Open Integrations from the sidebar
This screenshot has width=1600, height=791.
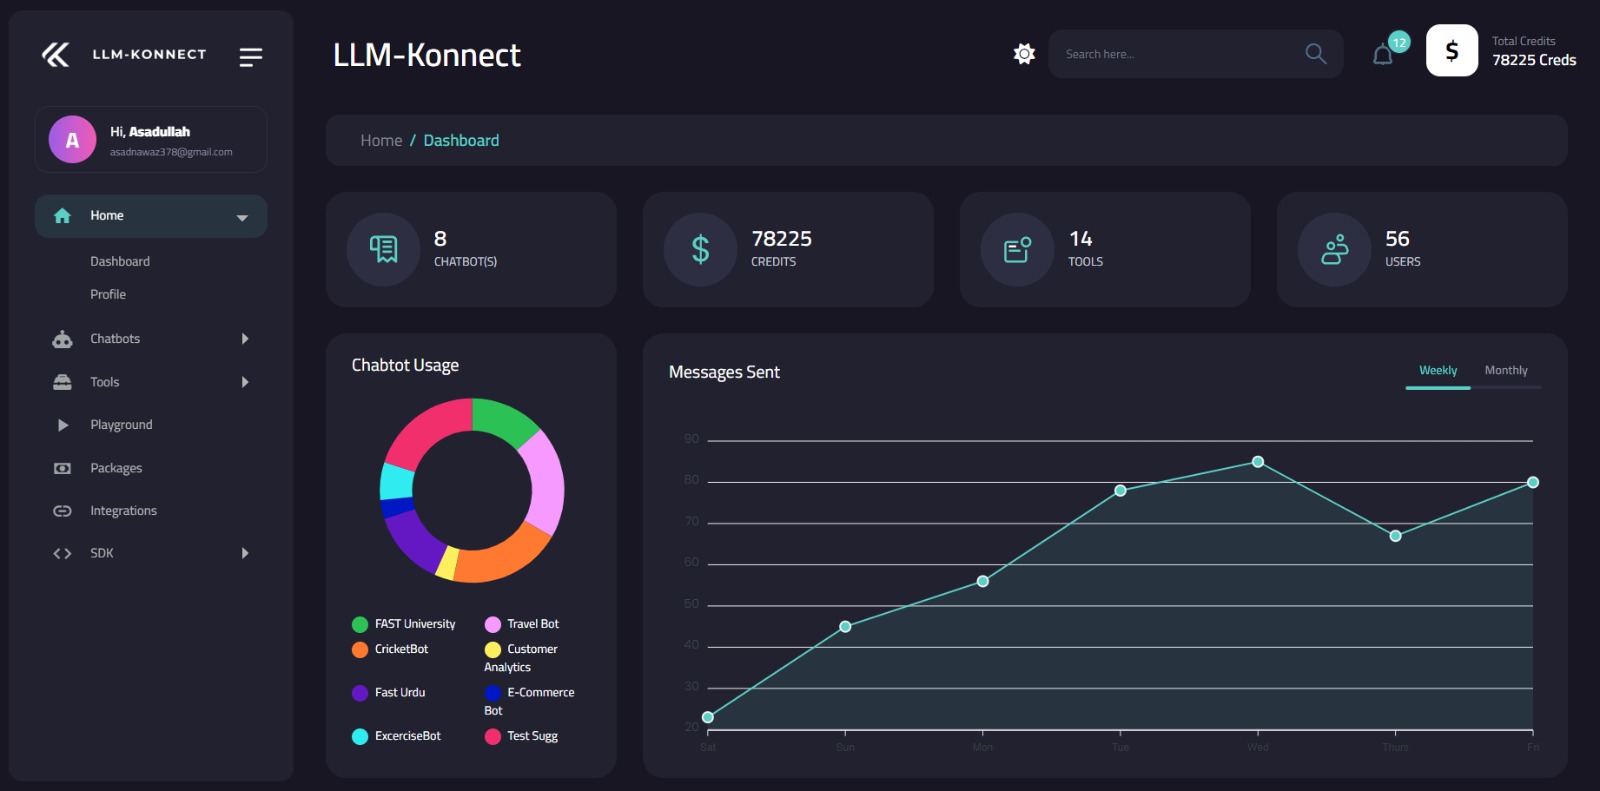point(123,511)
